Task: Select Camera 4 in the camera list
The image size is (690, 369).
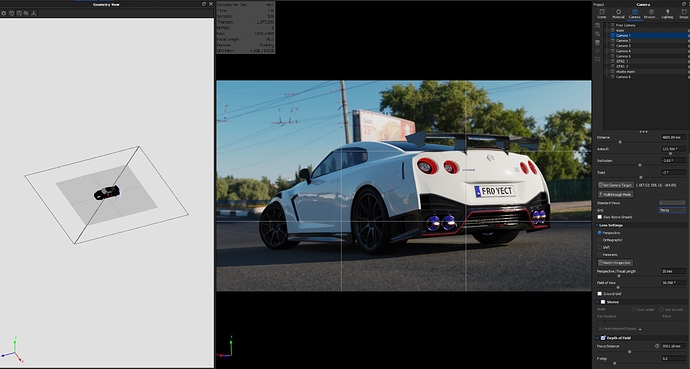Action: (x=623, y=51)
